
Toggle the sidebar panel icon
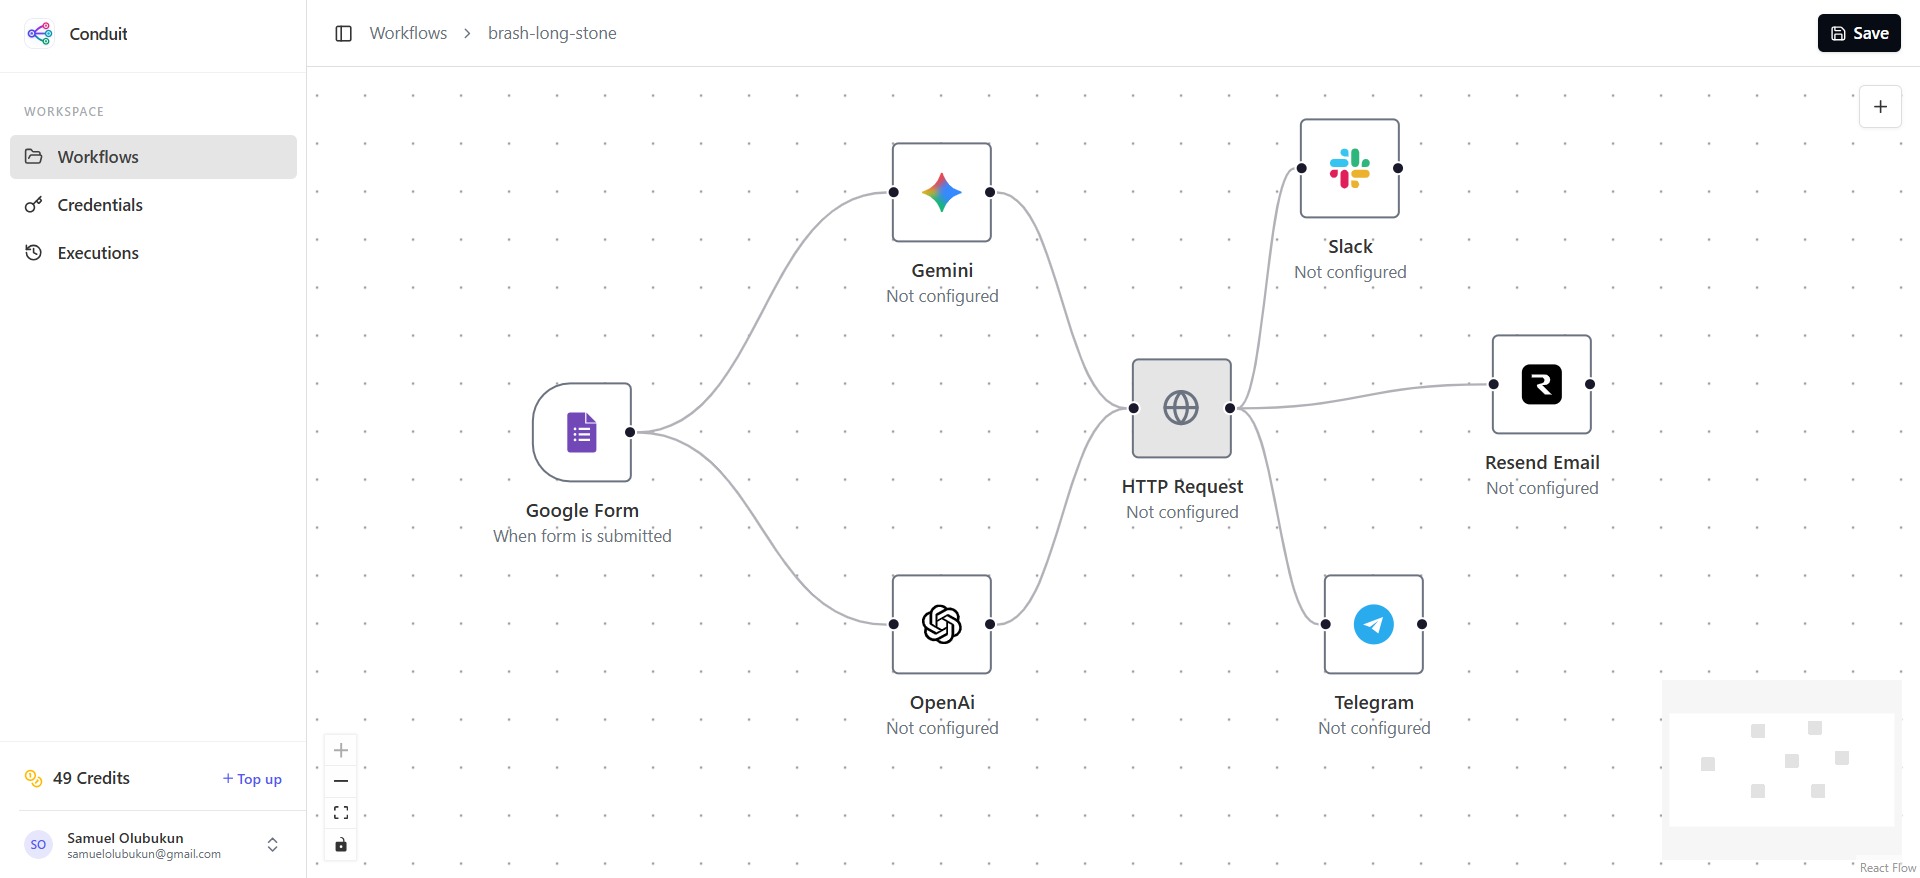pyautogui.click(x=343, y=34)
